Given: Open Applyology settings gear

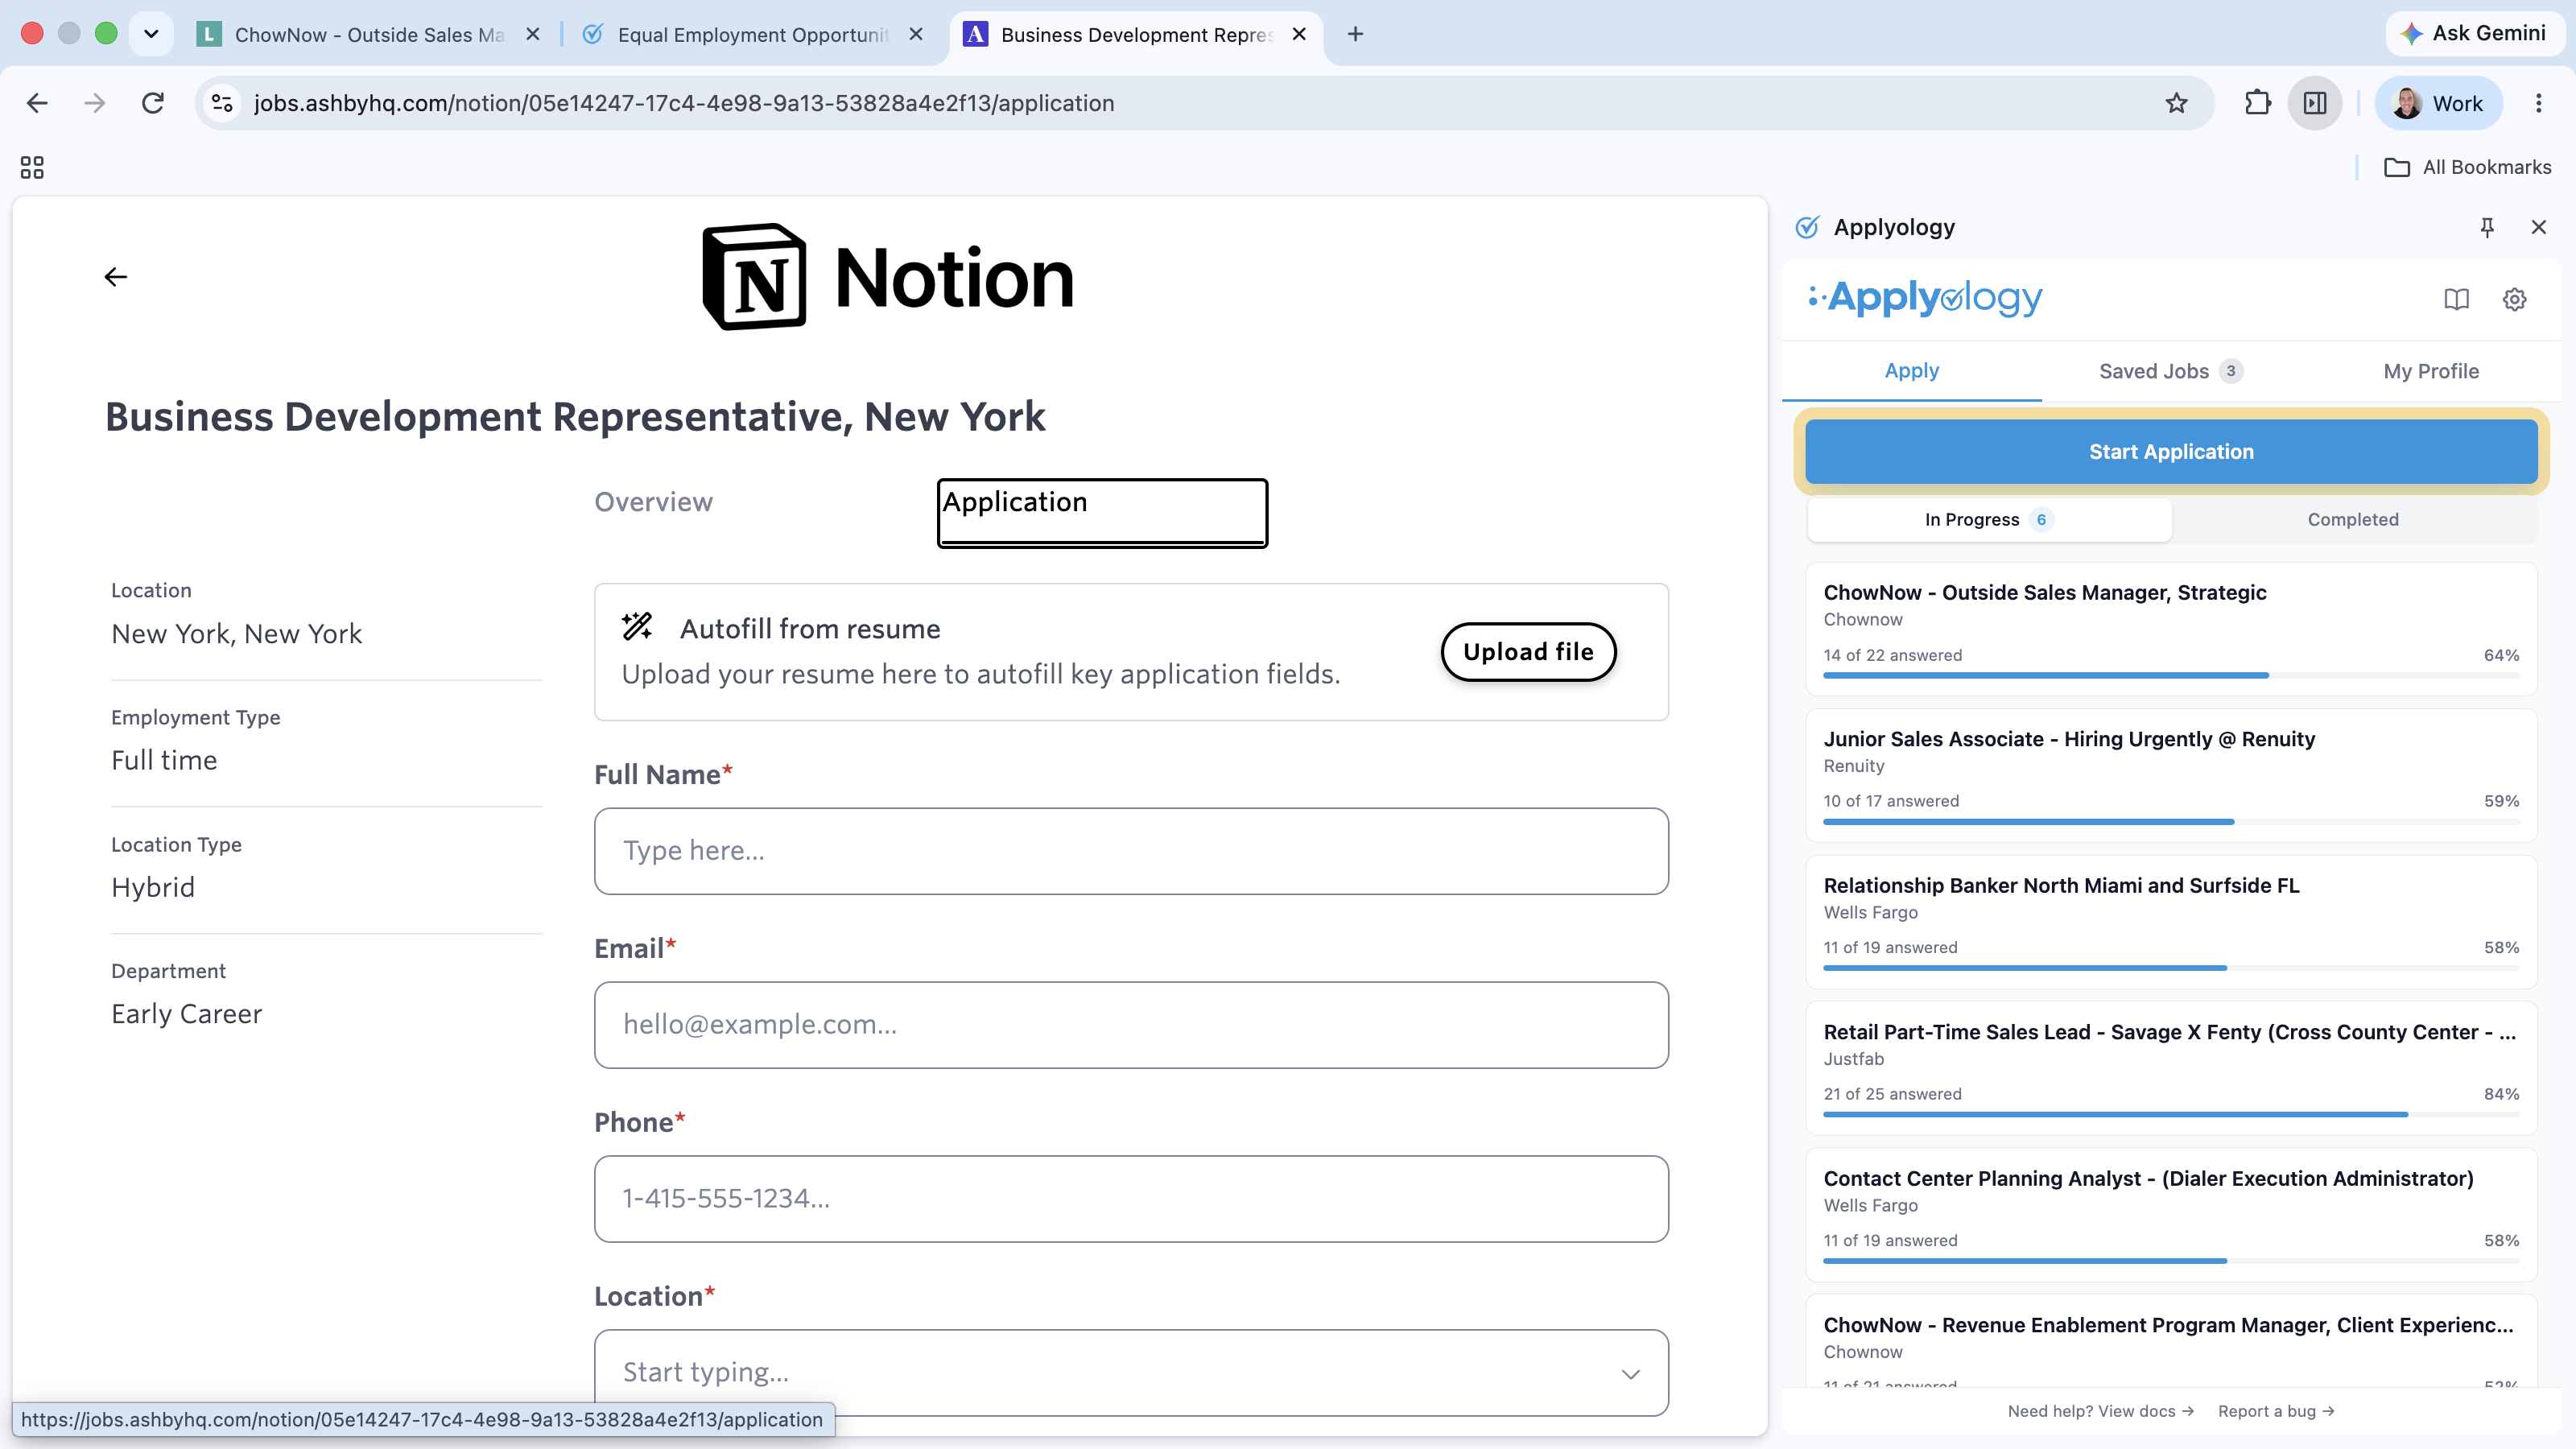Looking at the screenshot, I should click(x=2514, y=299).
